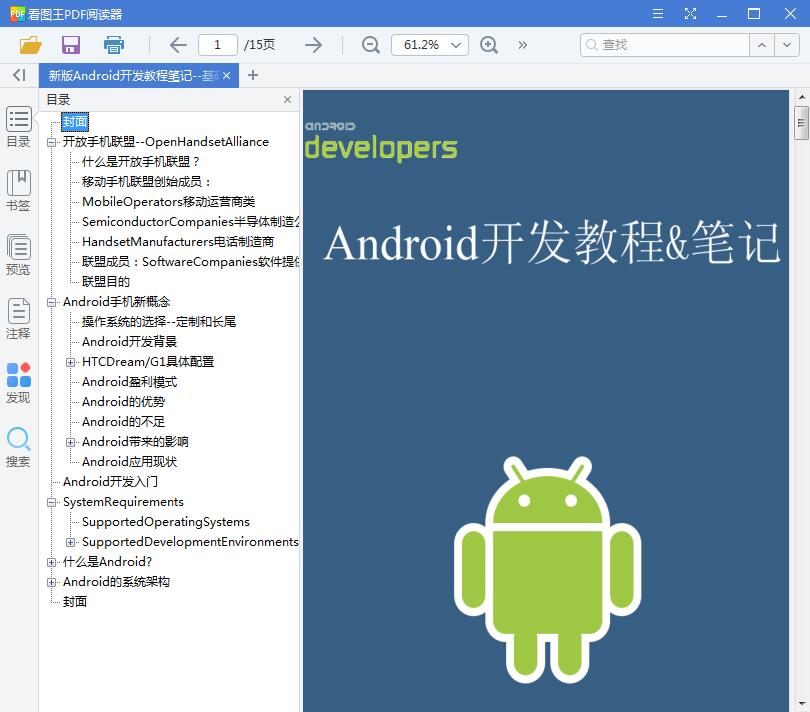
Task: Open a PDF file using the folder icon
Action: point(30,44)
